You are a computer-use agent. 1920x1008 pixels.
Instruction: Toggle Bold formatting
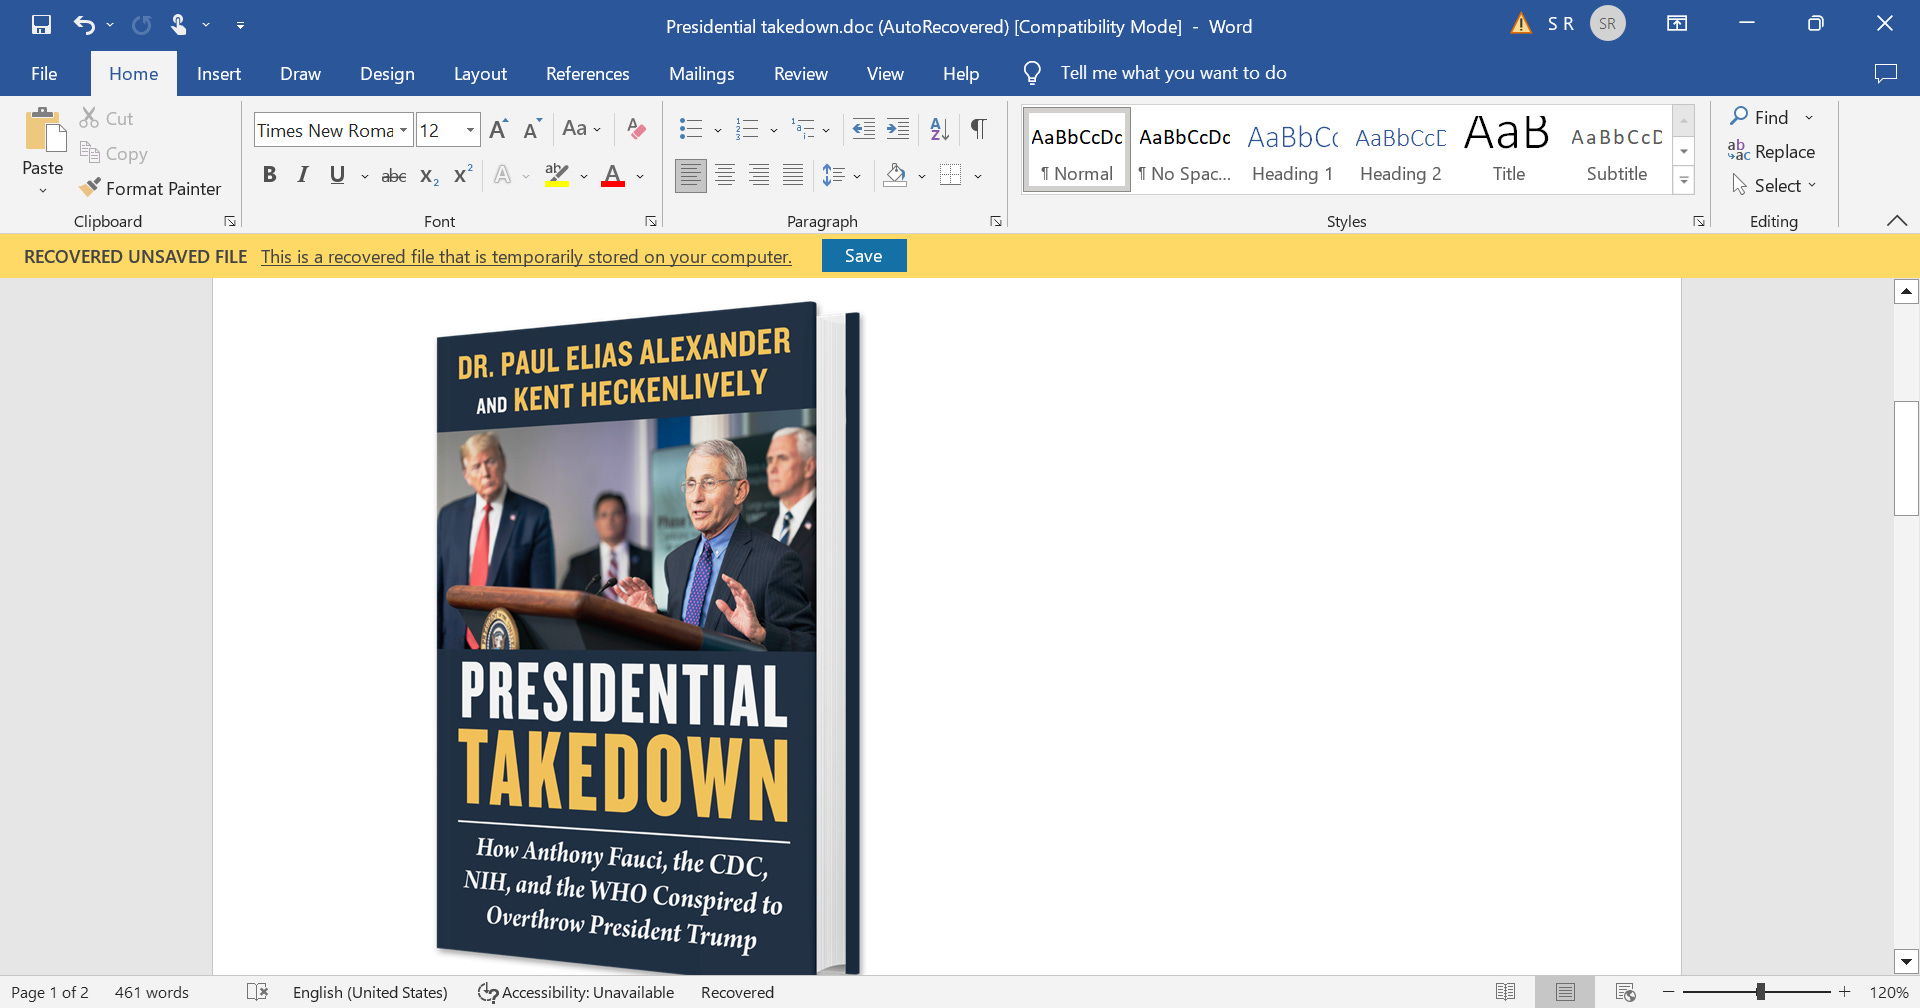coord(269,176)
